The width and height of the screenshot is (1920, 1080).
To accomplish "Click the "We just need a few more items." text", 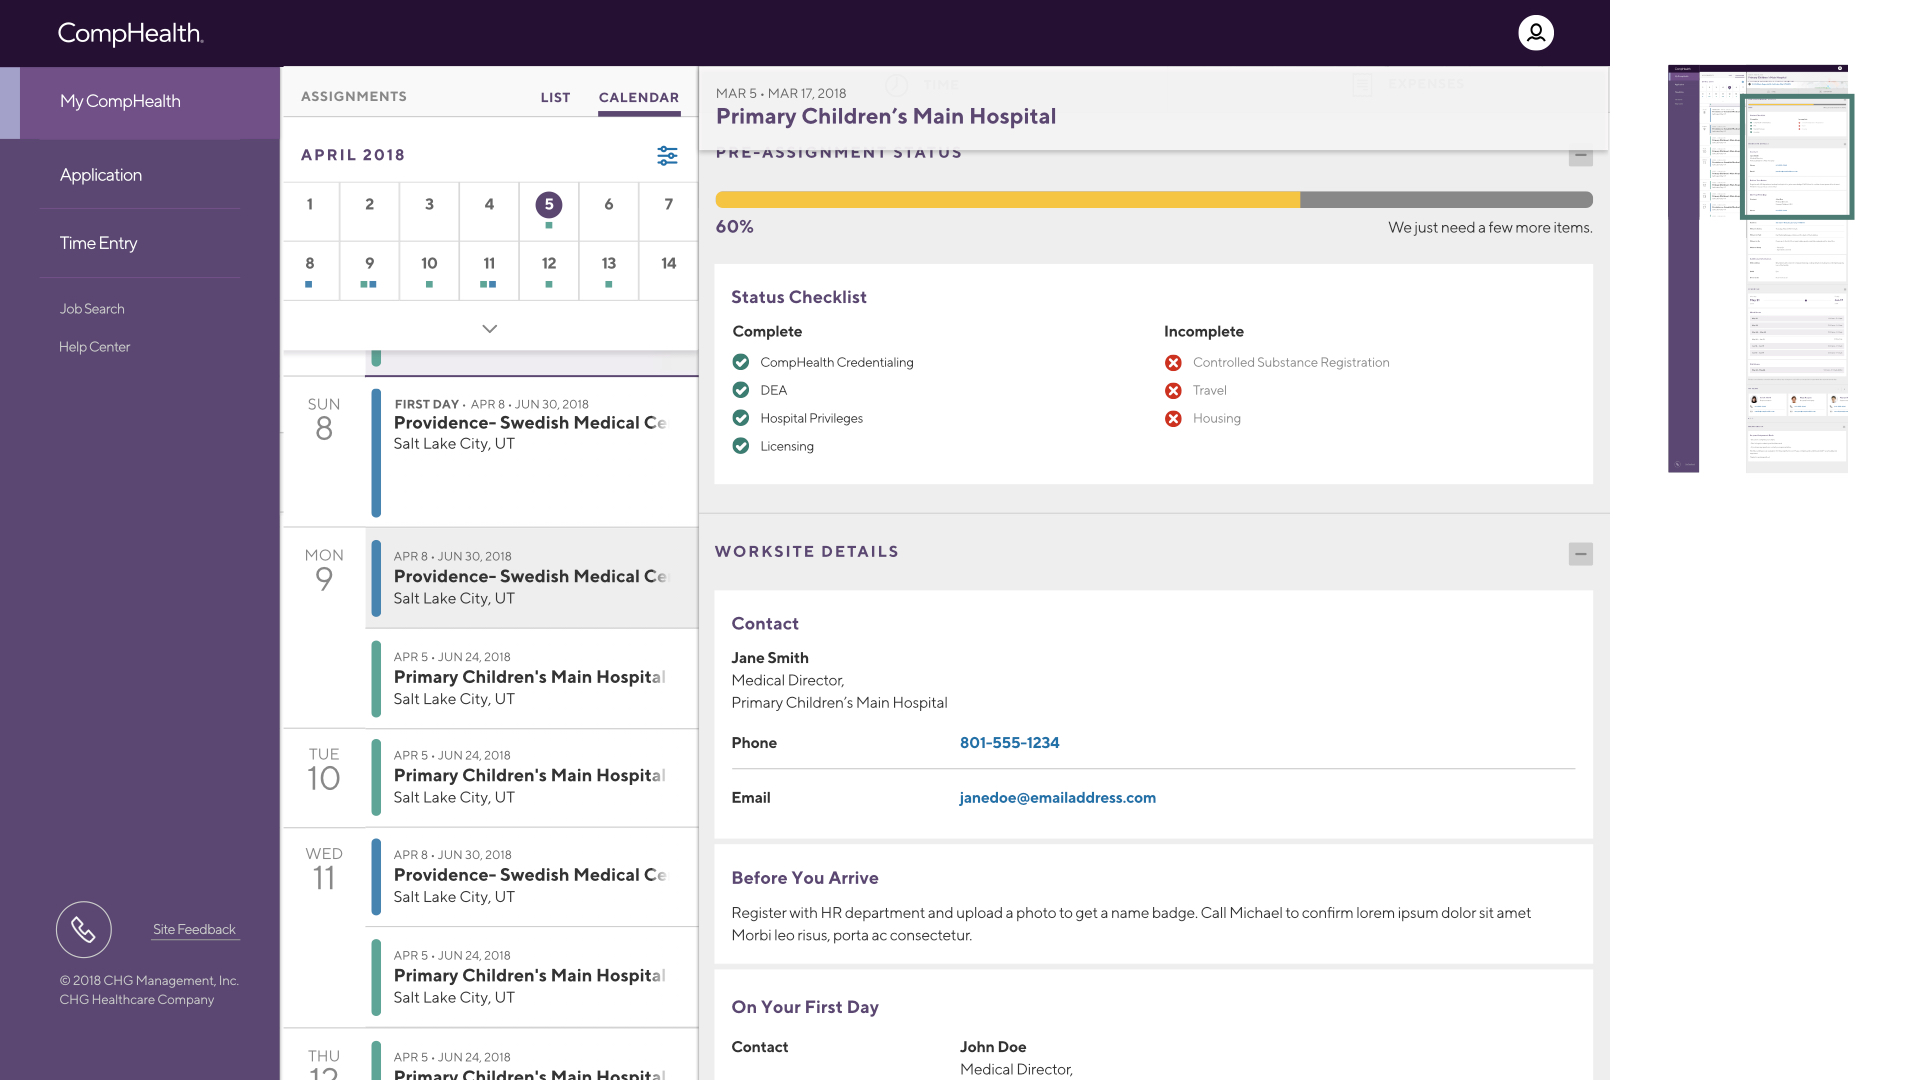I will tap(1490, 228).
